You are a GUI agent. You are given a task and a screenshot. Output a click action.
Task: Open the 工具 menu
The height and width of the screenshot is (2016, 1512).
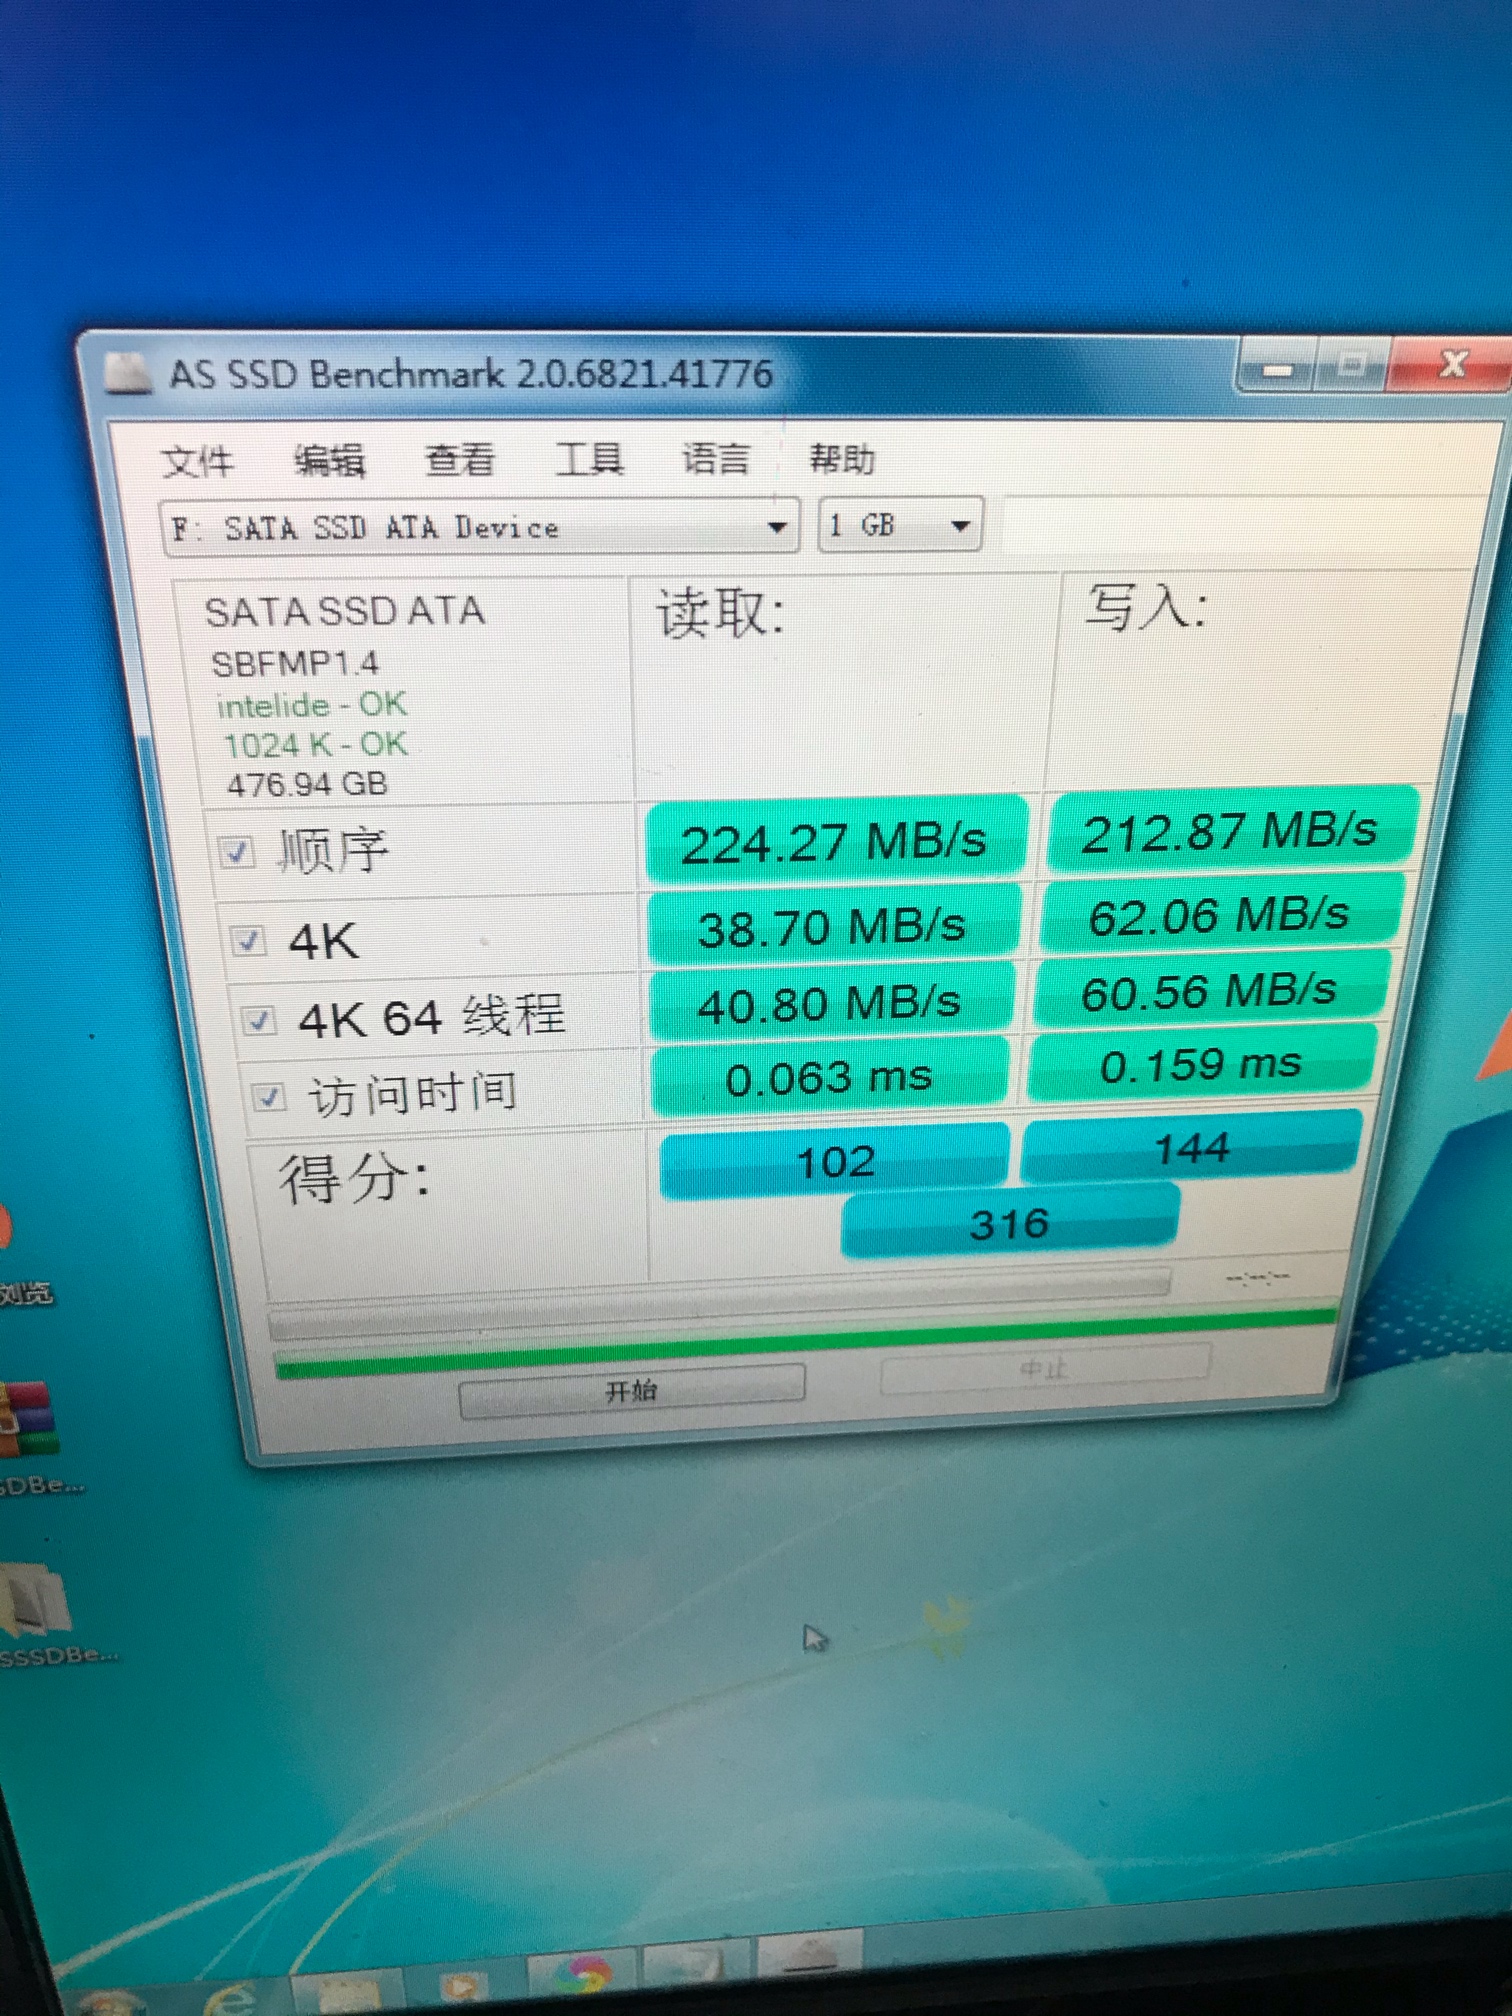tap(589, 459)
